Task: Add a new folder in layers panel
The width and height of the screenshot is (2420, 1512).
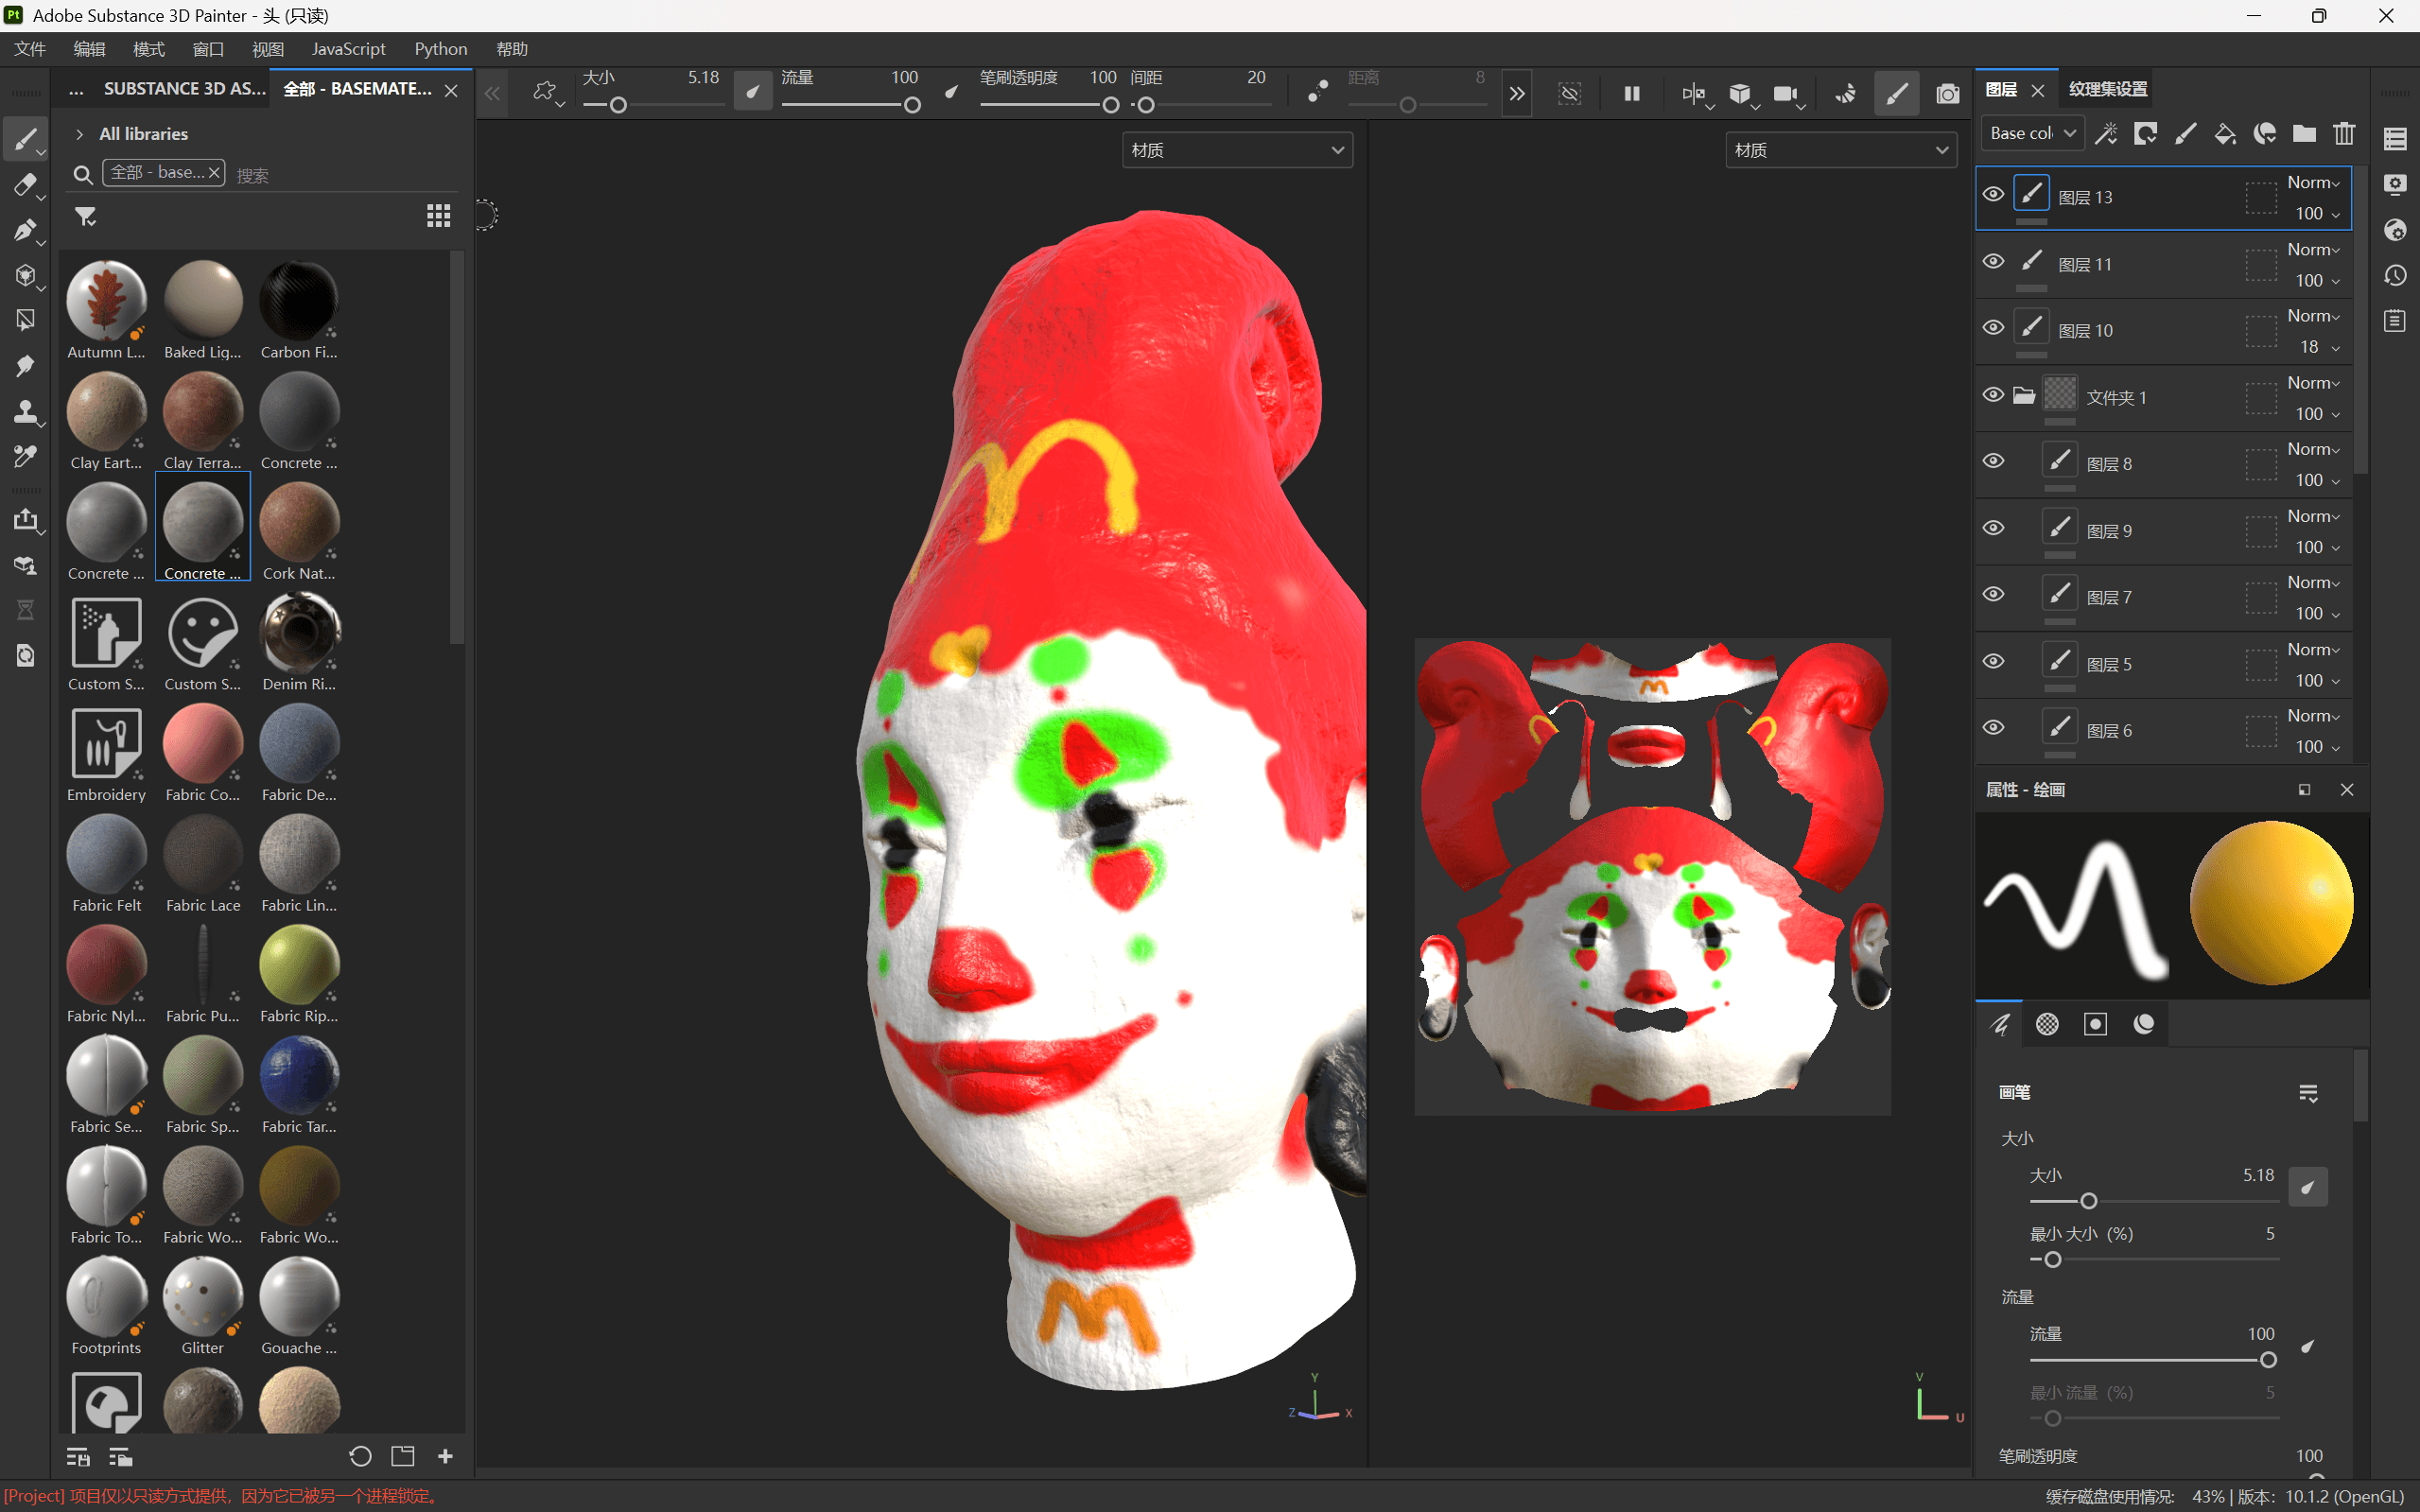Action: (x=2304, y=134)
